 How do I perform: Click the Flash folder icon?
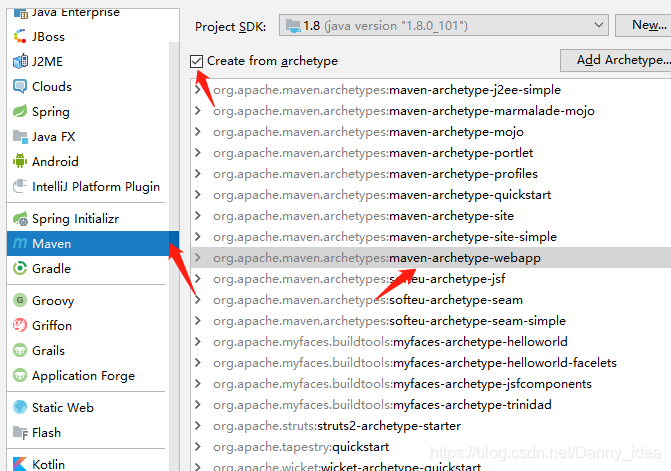pos(20,432)
